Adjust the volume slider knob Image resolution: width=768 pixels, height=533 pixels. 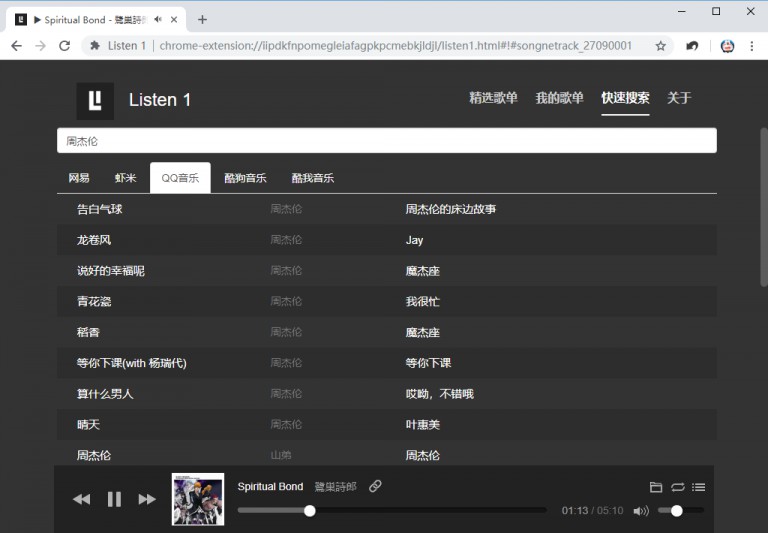pos(676,511)
